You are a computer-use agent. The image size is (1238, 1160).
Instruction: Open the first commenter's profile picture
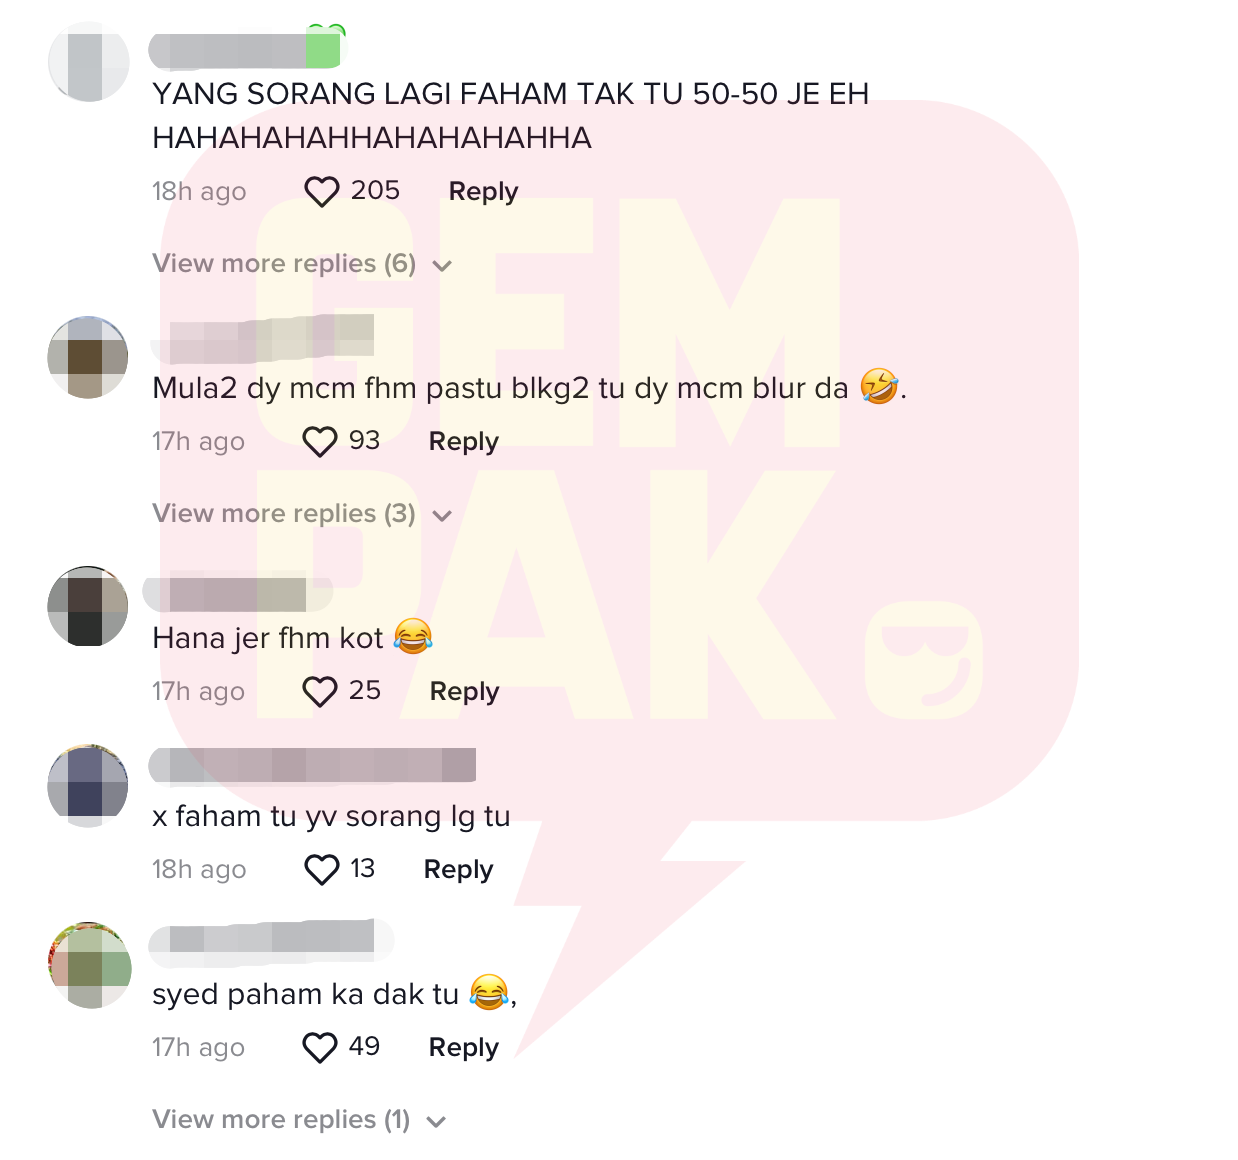click(x=89, y=62)
